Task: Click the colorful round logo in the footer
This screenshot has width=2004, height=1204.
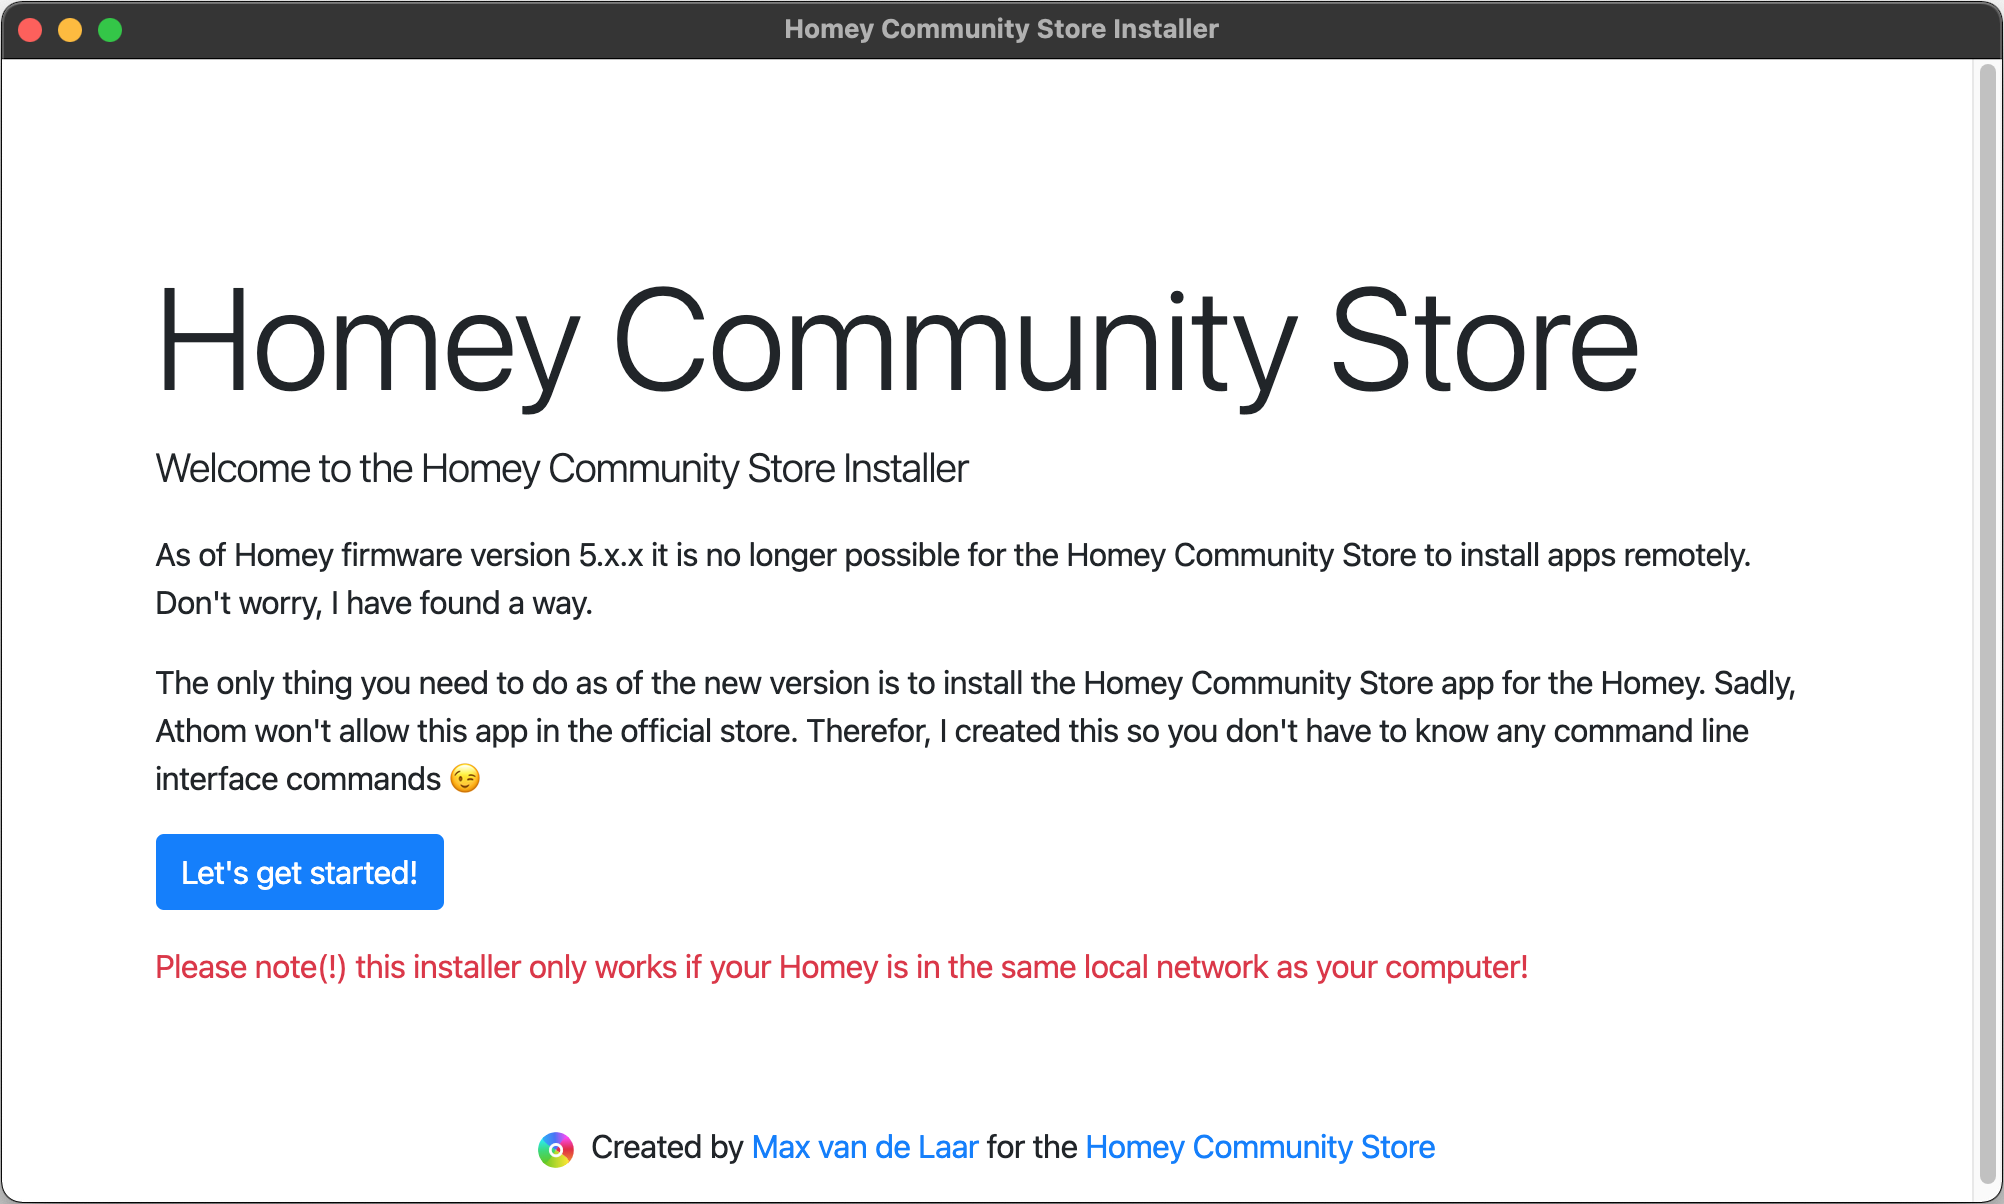Action: (x=556, y=1149)
